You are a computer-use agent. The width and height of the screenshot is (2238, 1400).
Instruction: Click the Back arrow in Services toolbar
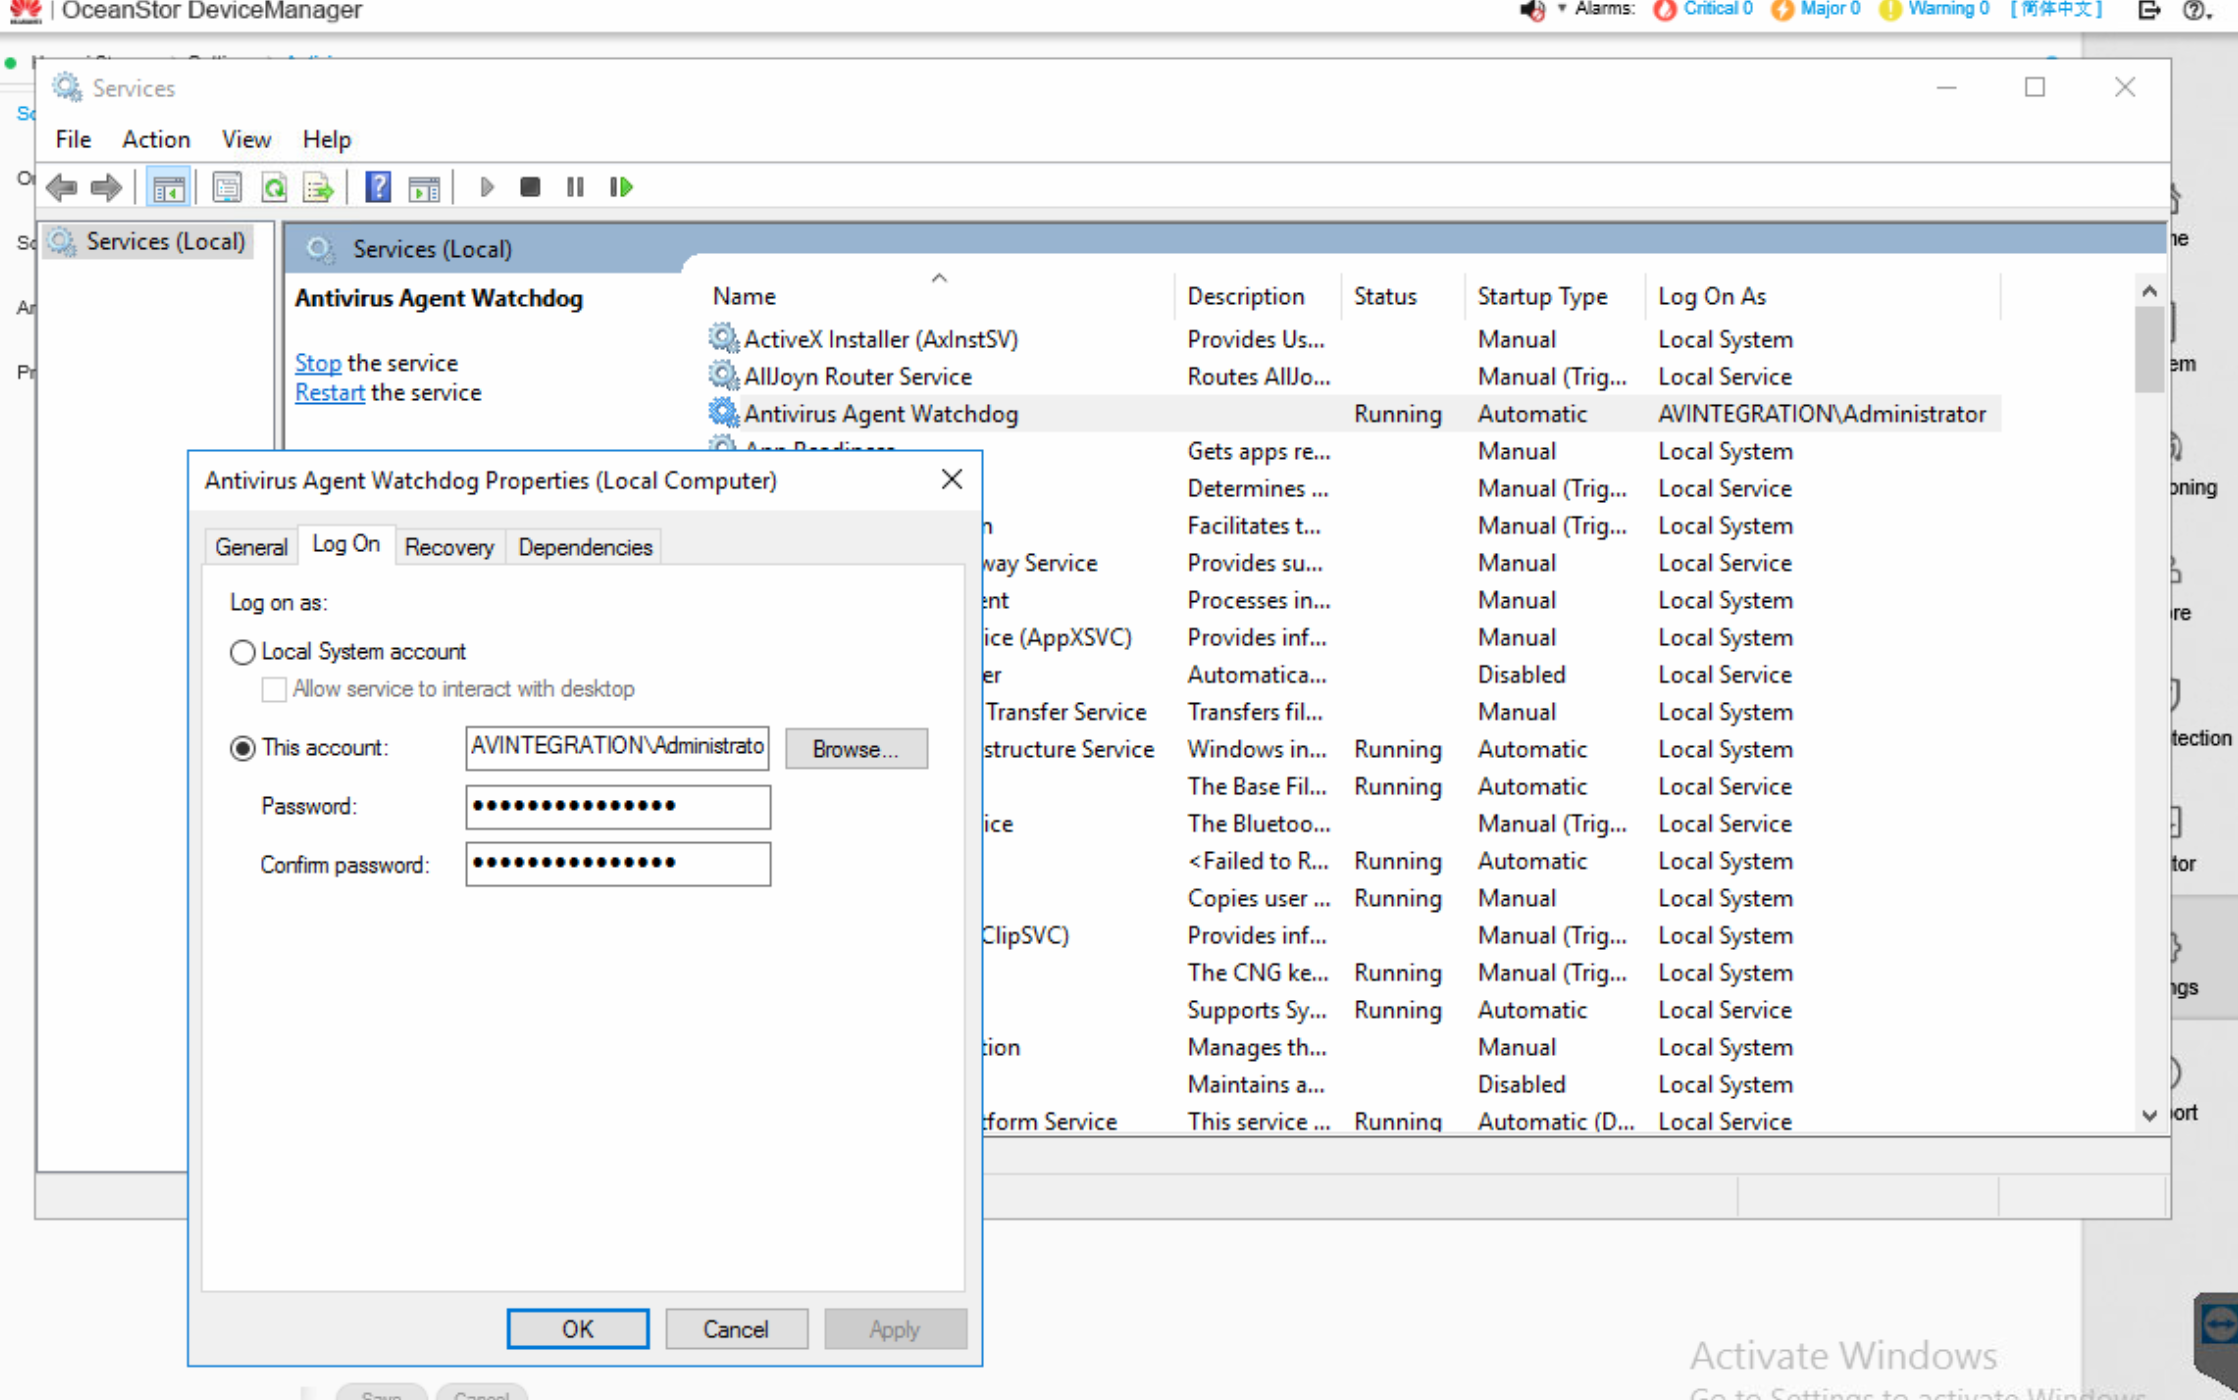tap(62, 187)
